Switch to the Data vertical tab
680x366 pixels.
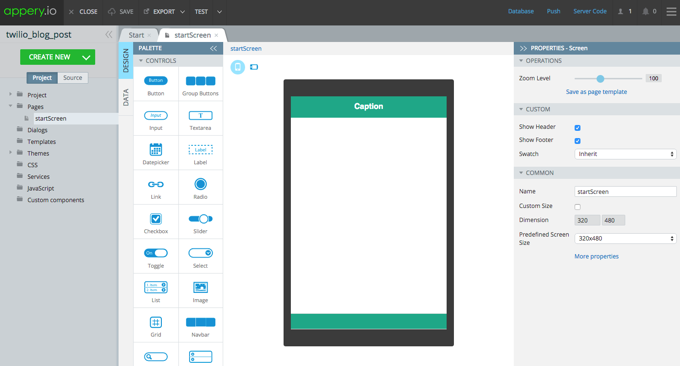pos(126,97)
